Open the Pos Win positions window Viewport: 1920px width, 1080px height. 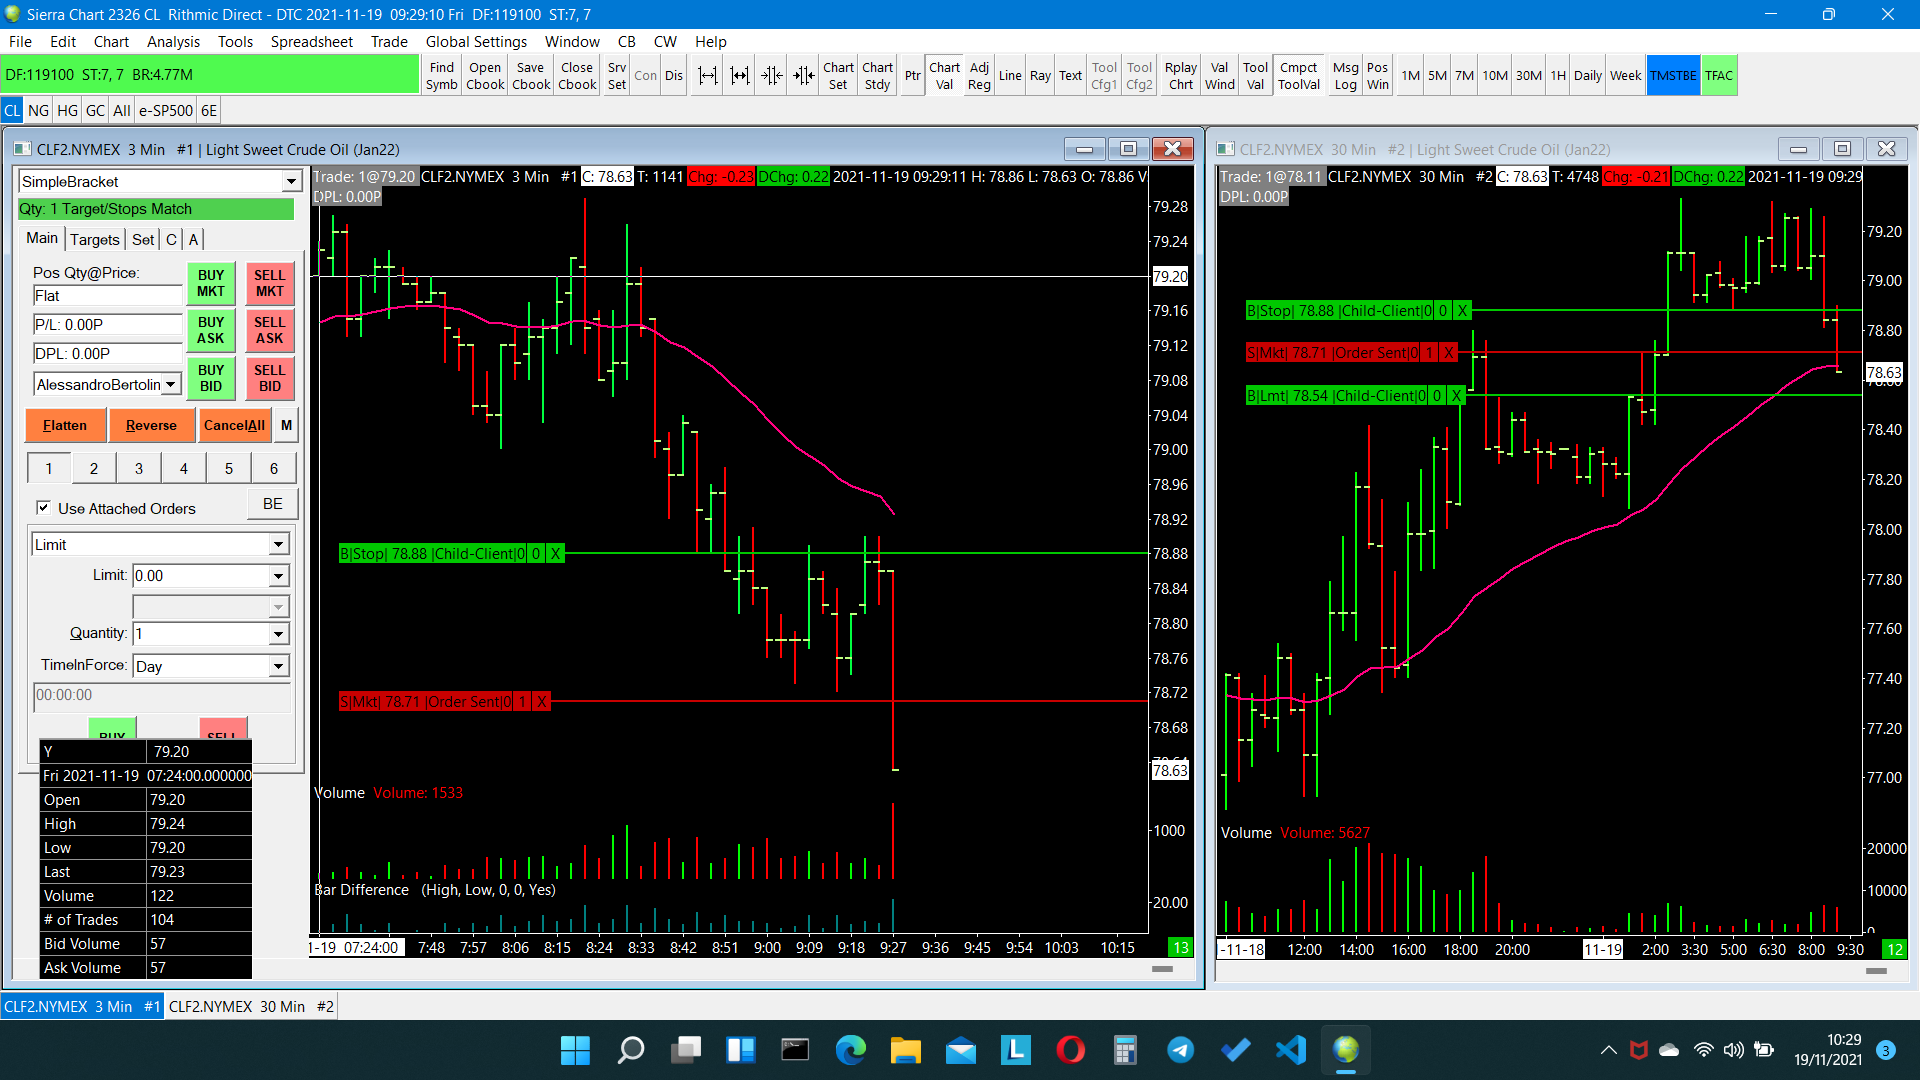[x=1377, y=76]
